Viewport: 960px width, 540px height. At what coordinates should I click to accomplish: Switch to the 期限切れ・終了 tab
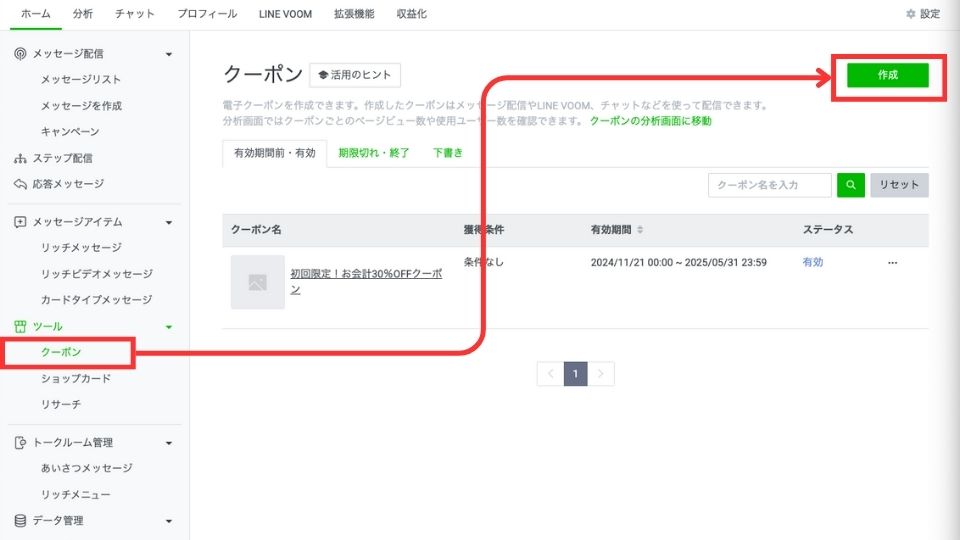[374, 153]
